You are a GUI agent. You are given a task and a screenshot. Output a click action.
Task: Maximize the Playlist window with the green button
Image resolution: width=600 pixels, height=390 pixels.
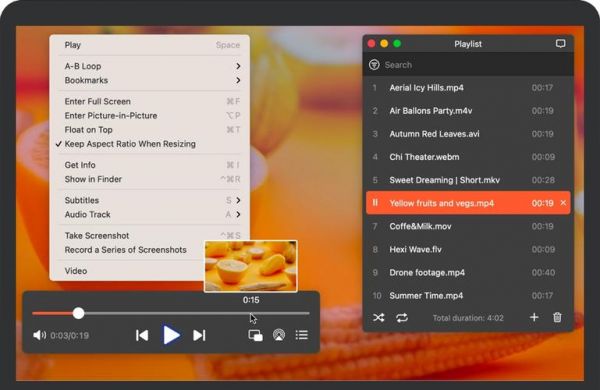point(397,44)
